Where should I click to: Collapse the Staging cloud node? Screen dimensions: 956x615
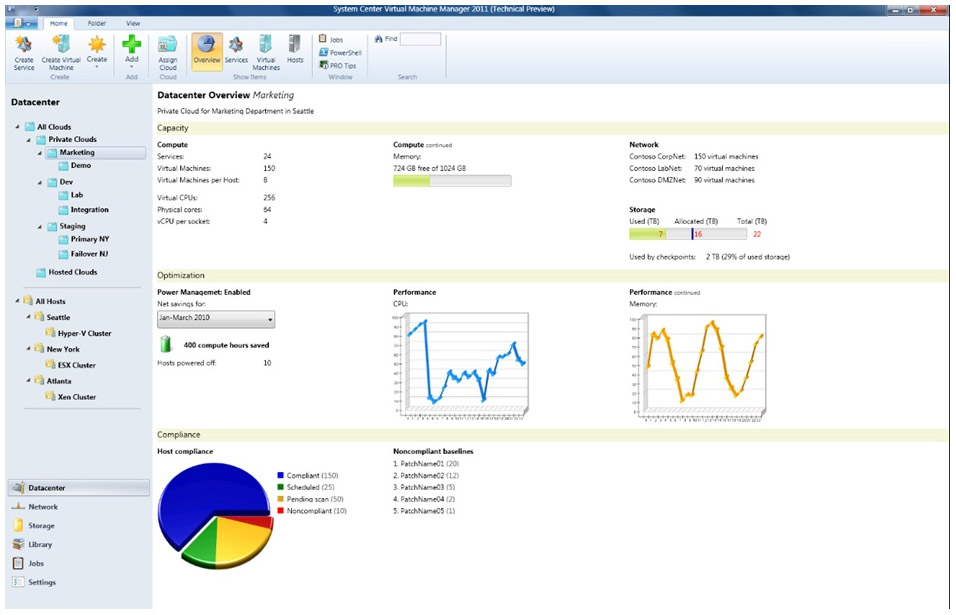click(40, 227)
